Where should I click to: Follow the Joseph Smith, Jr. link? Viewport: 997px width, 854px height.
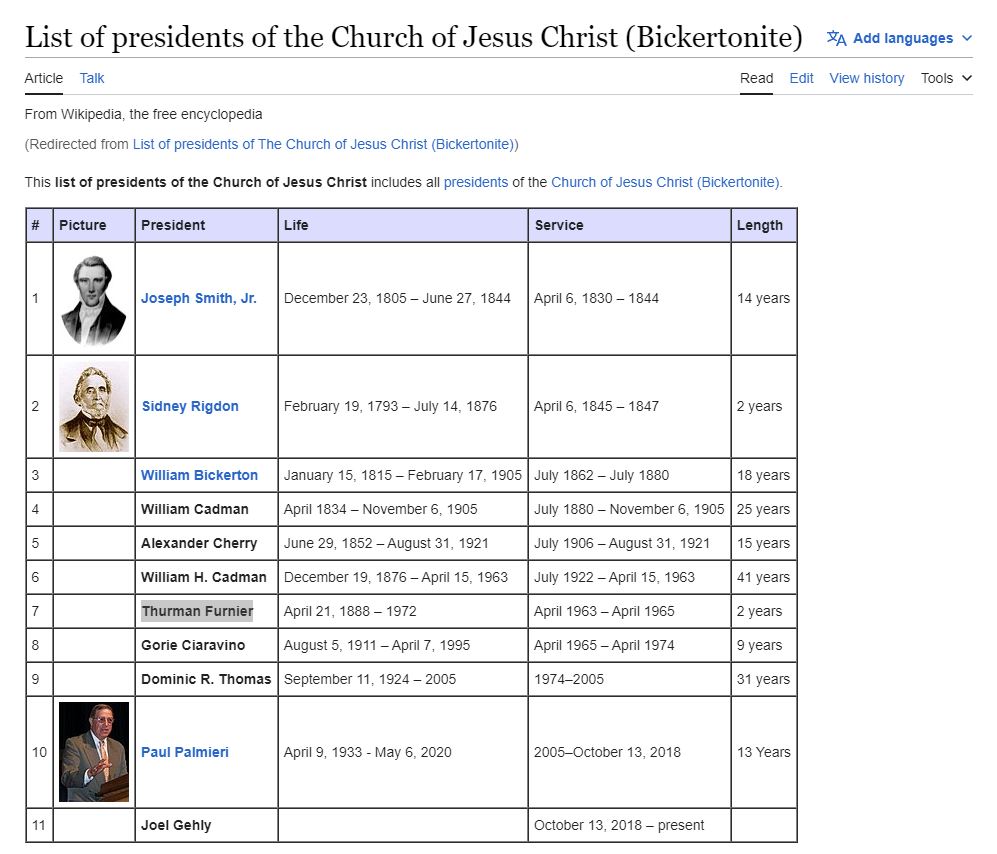tap(198, 298)
